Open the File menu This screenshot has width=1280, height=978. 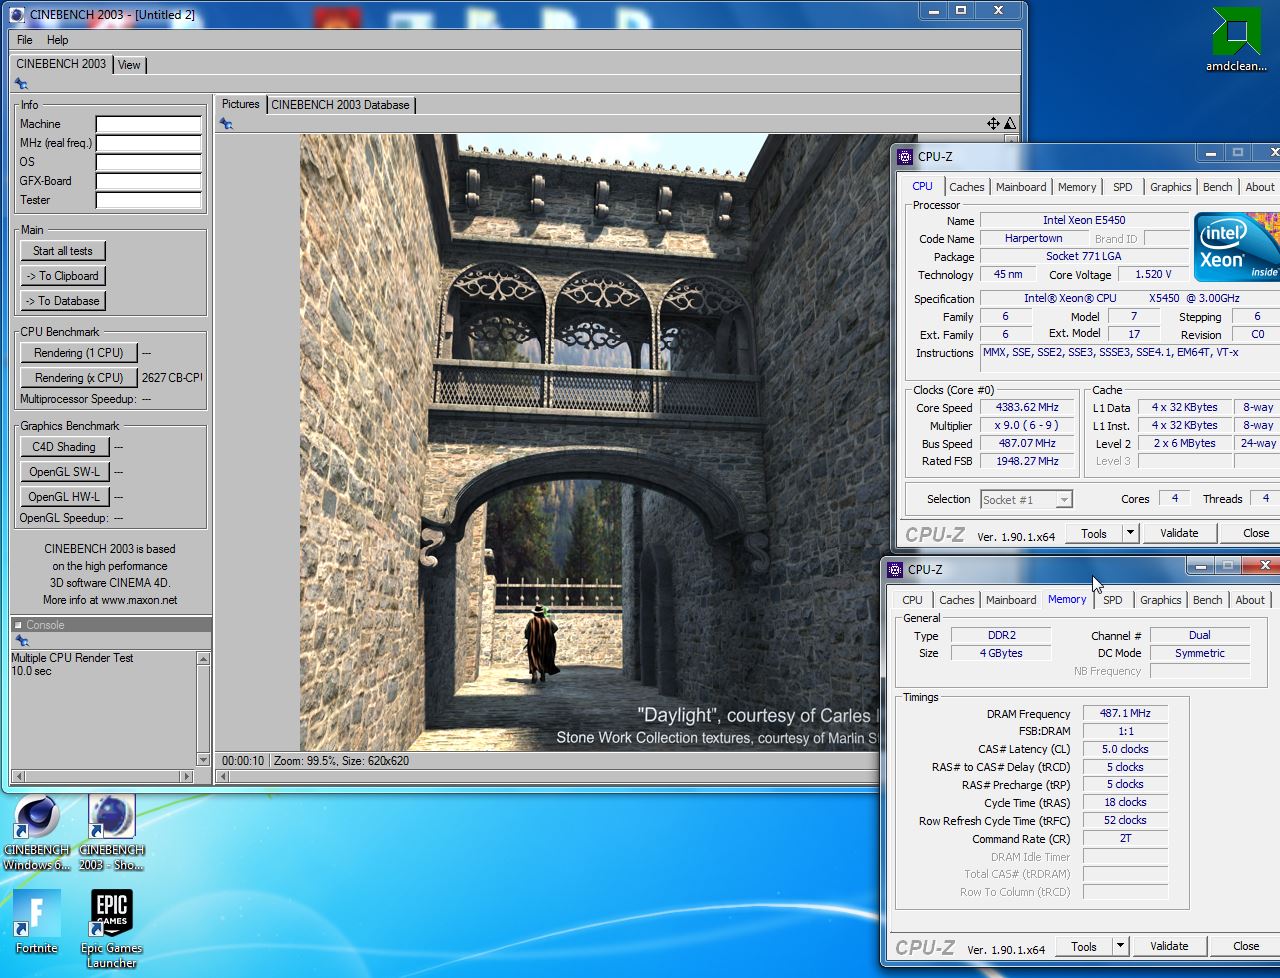click(x=25, y=40)
